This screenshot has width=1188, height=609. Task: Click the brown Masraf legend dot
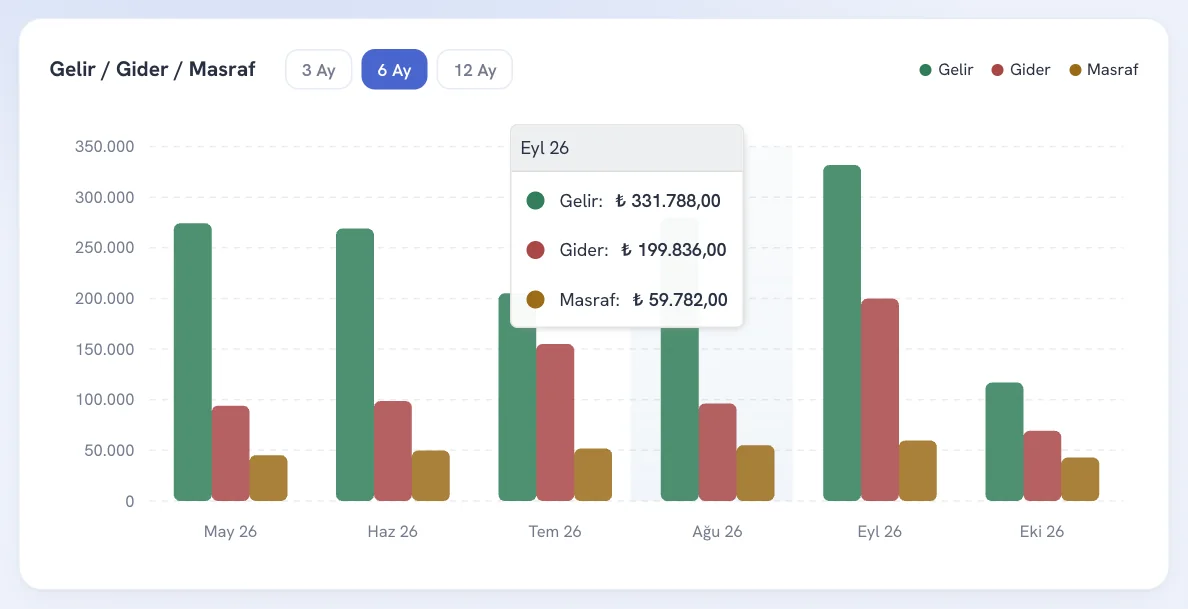1075,70
